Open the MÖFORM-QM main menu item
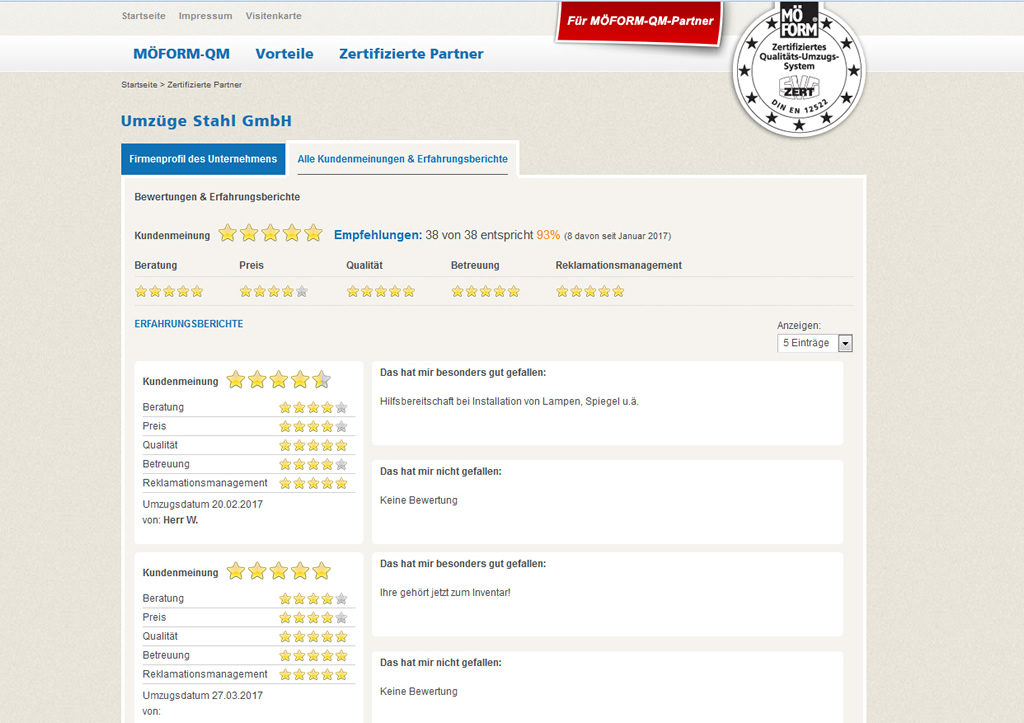 pyautogui.click(x=182, y=54)
